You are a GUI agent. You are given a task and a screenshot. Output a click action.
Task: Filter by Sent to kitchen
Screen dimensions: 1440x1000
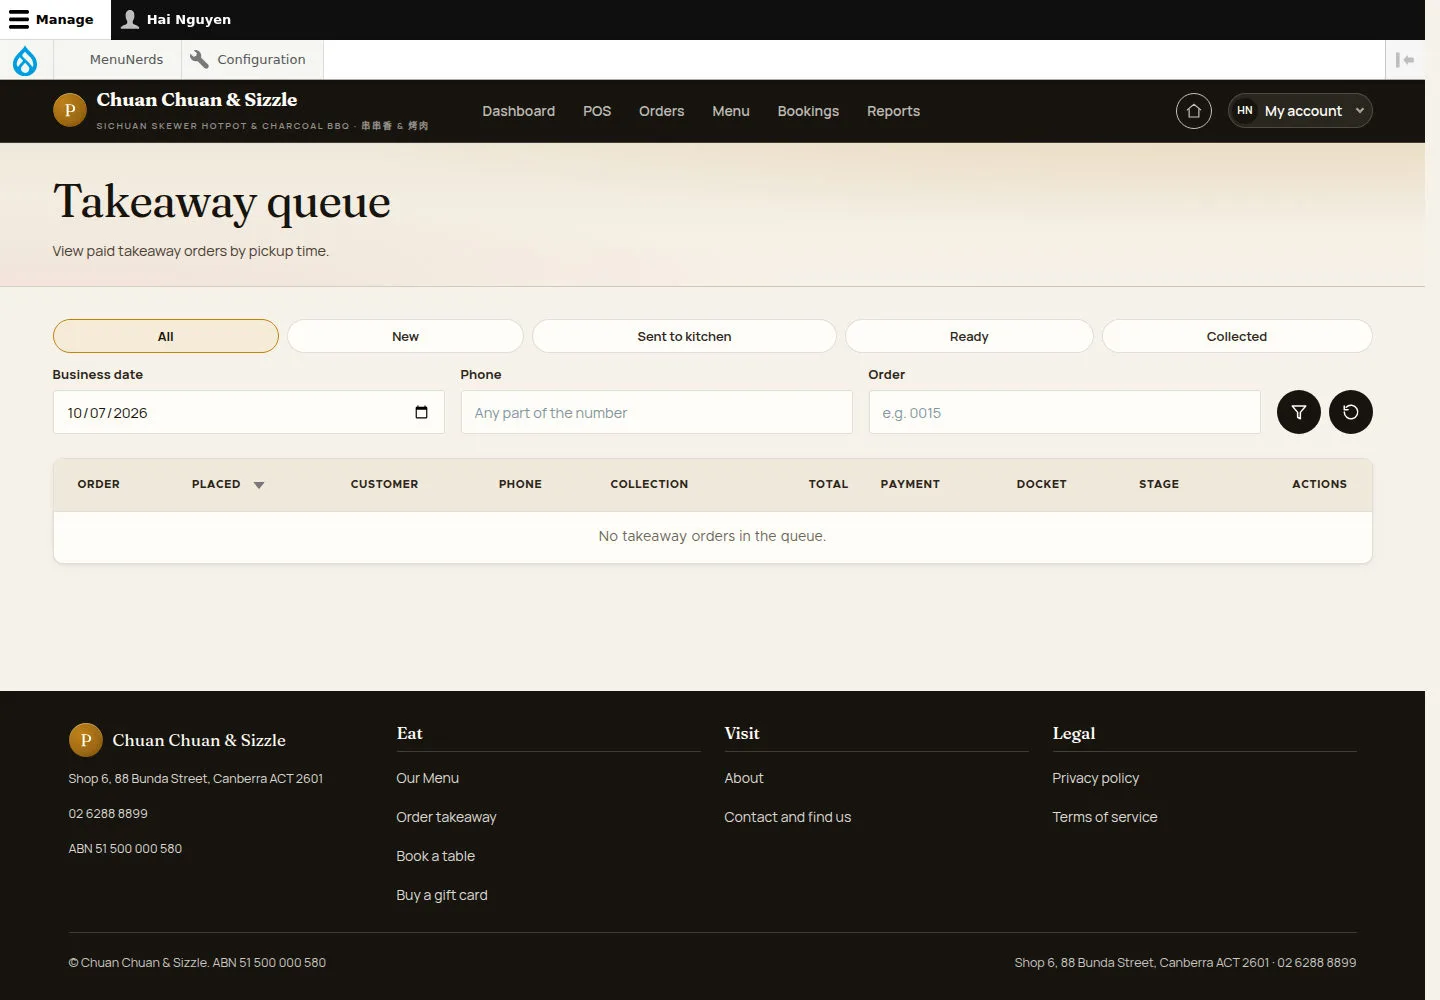[684, 336]
